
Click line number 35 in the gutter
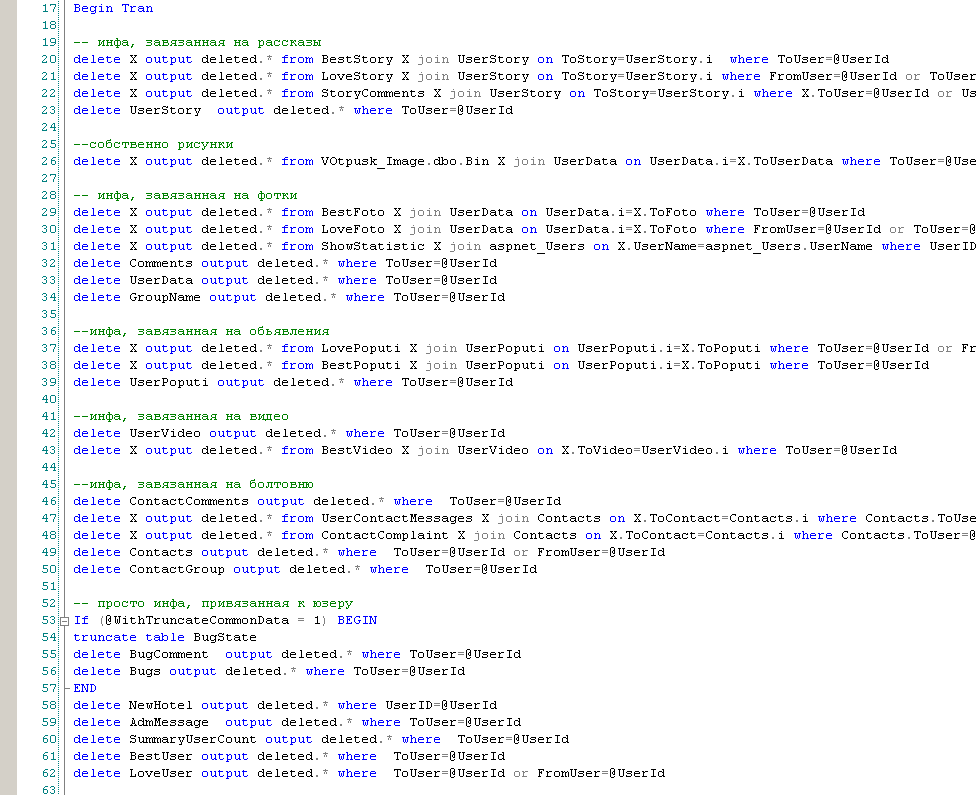point(49,314)
